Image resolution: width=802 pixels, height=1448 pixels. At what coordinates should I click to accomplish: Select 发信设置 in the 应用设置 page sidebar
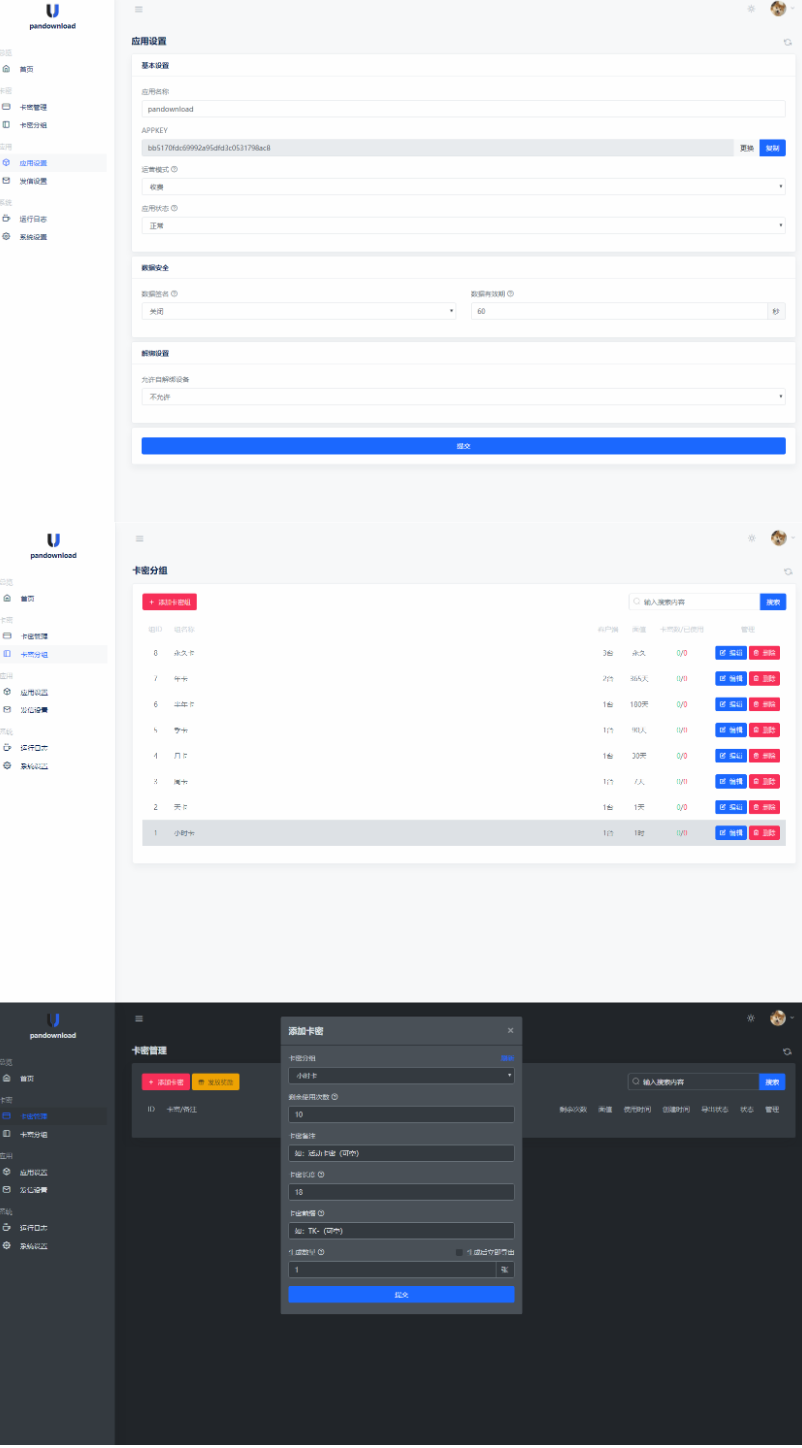click(x=33, y=181)
